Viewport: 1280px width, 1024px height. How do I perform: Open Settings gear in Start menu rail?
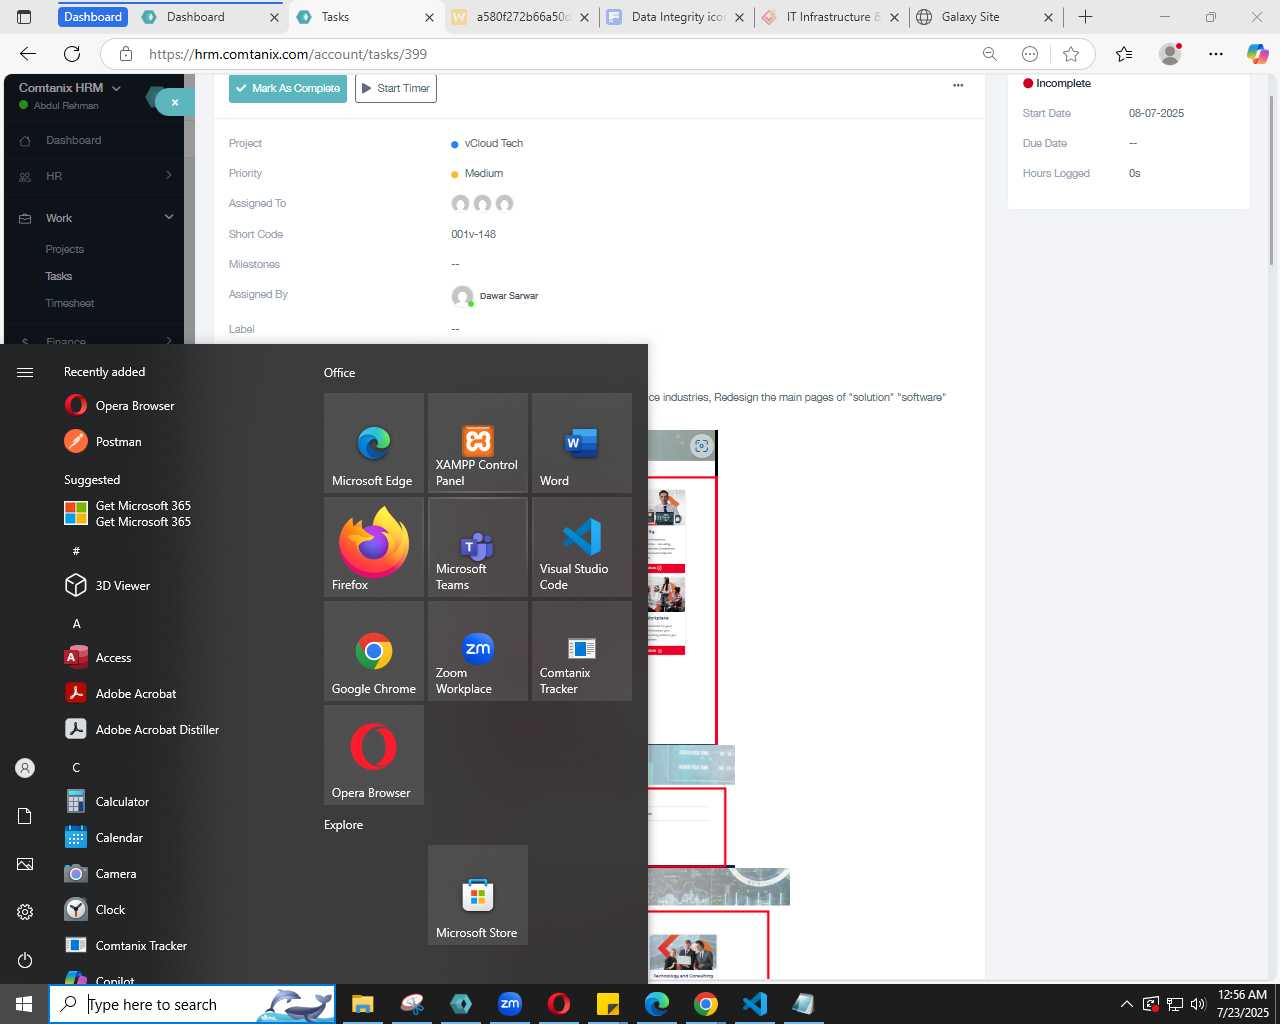pos(25,912)
